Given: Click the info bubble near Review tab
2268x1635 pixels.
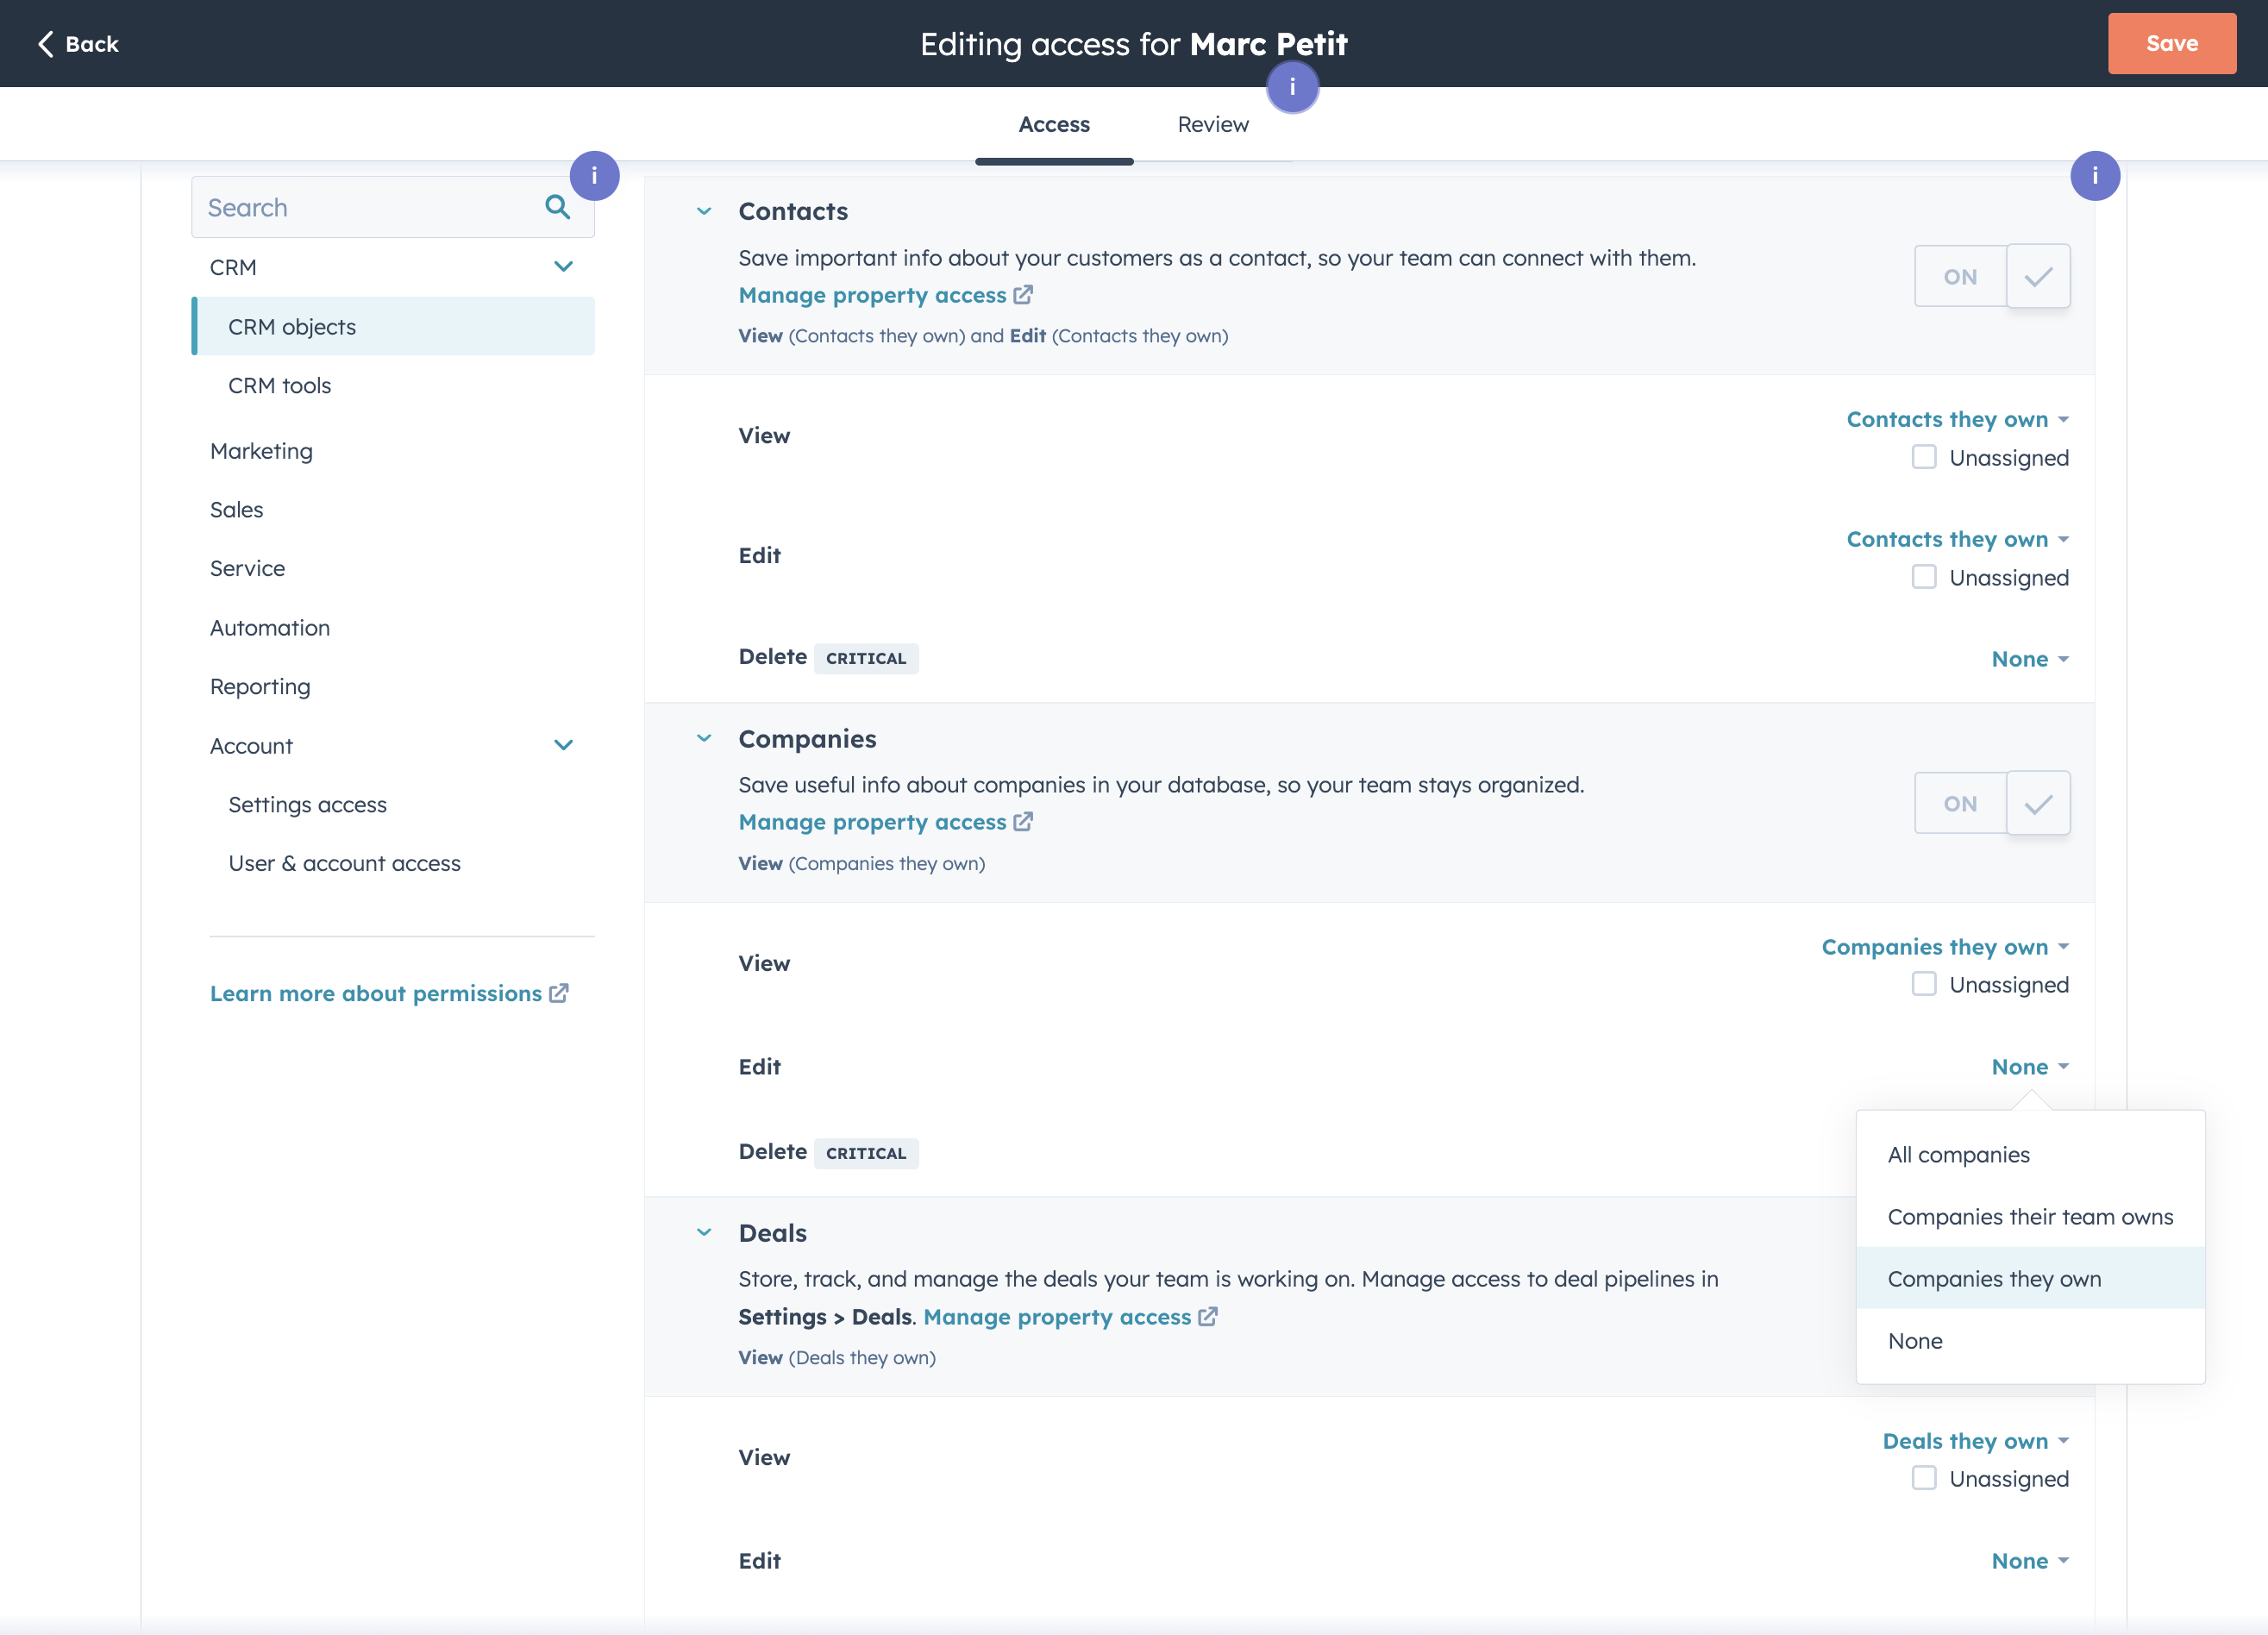Looking at the screenshot, I should pyautogui.click(x=1292, y=87).
